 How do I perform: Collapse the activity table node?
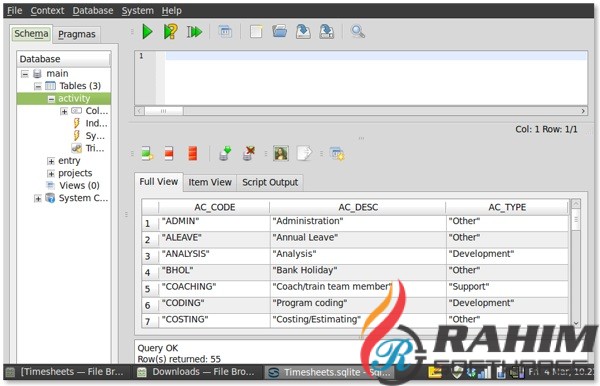[x=51, y=99]
